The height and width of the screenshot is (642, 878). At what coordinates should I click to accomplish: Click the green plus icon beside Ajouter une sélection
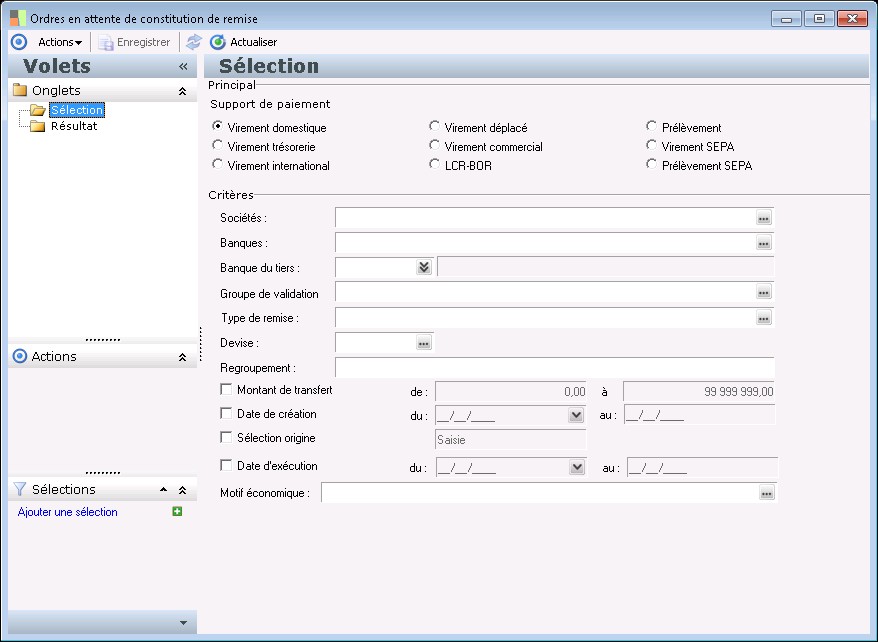point(177,512)
